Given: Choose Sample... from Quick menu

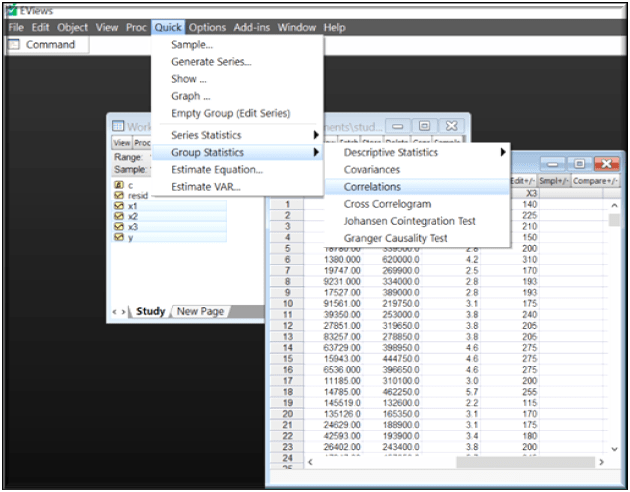Looking at the screenshot, I should (x=237, y=45).
